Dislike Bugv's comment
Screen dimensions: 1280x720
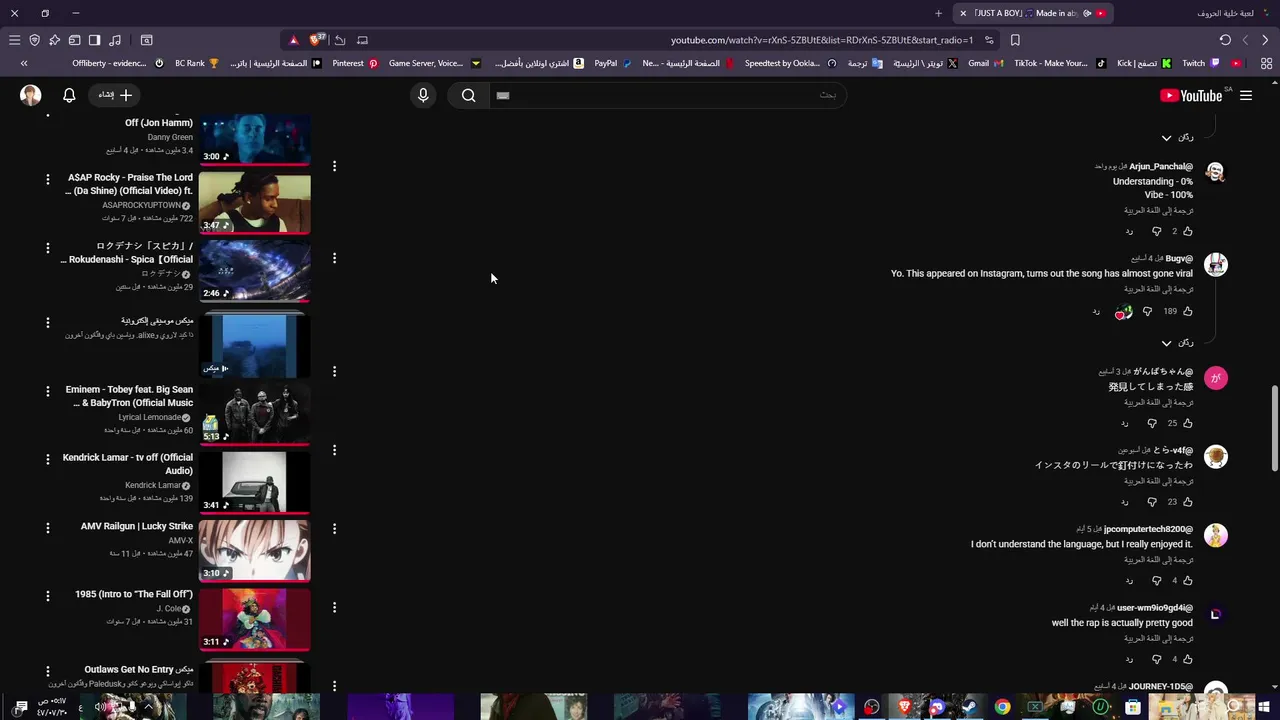[x=1147, y=311]
